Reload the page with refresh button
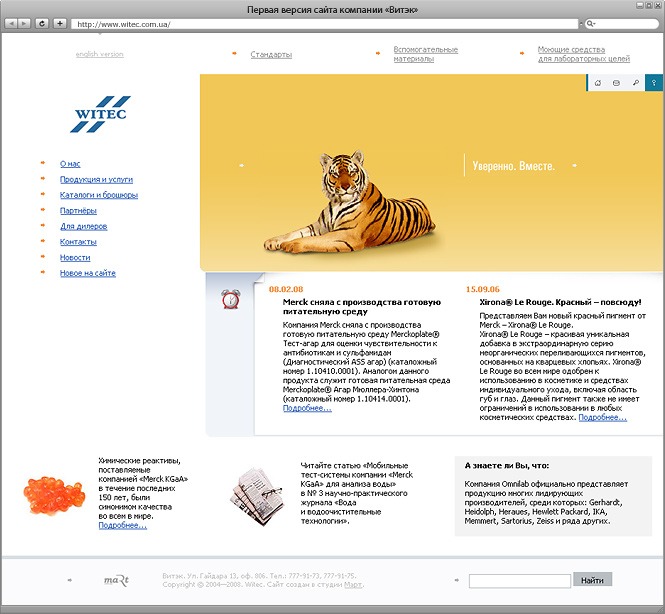665x614 pixels. click(x=42, y=24)
